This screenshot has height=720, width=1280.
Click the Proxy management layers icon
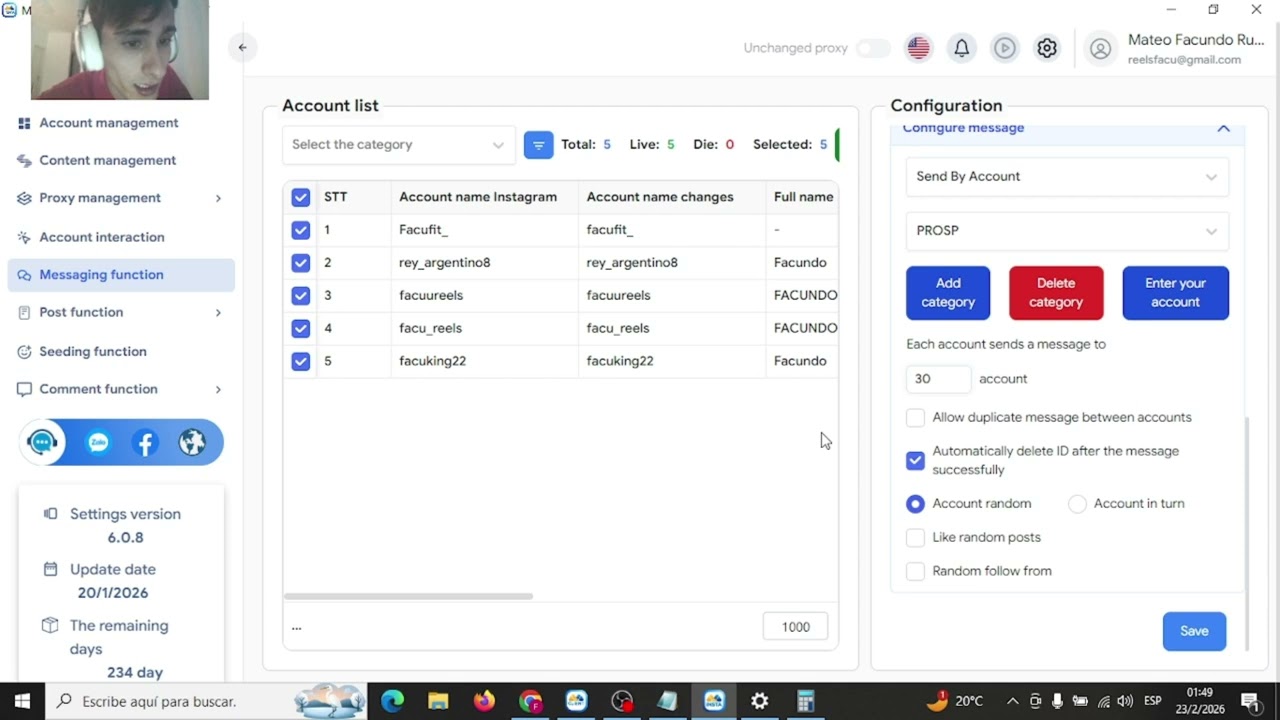coord(24,198)
